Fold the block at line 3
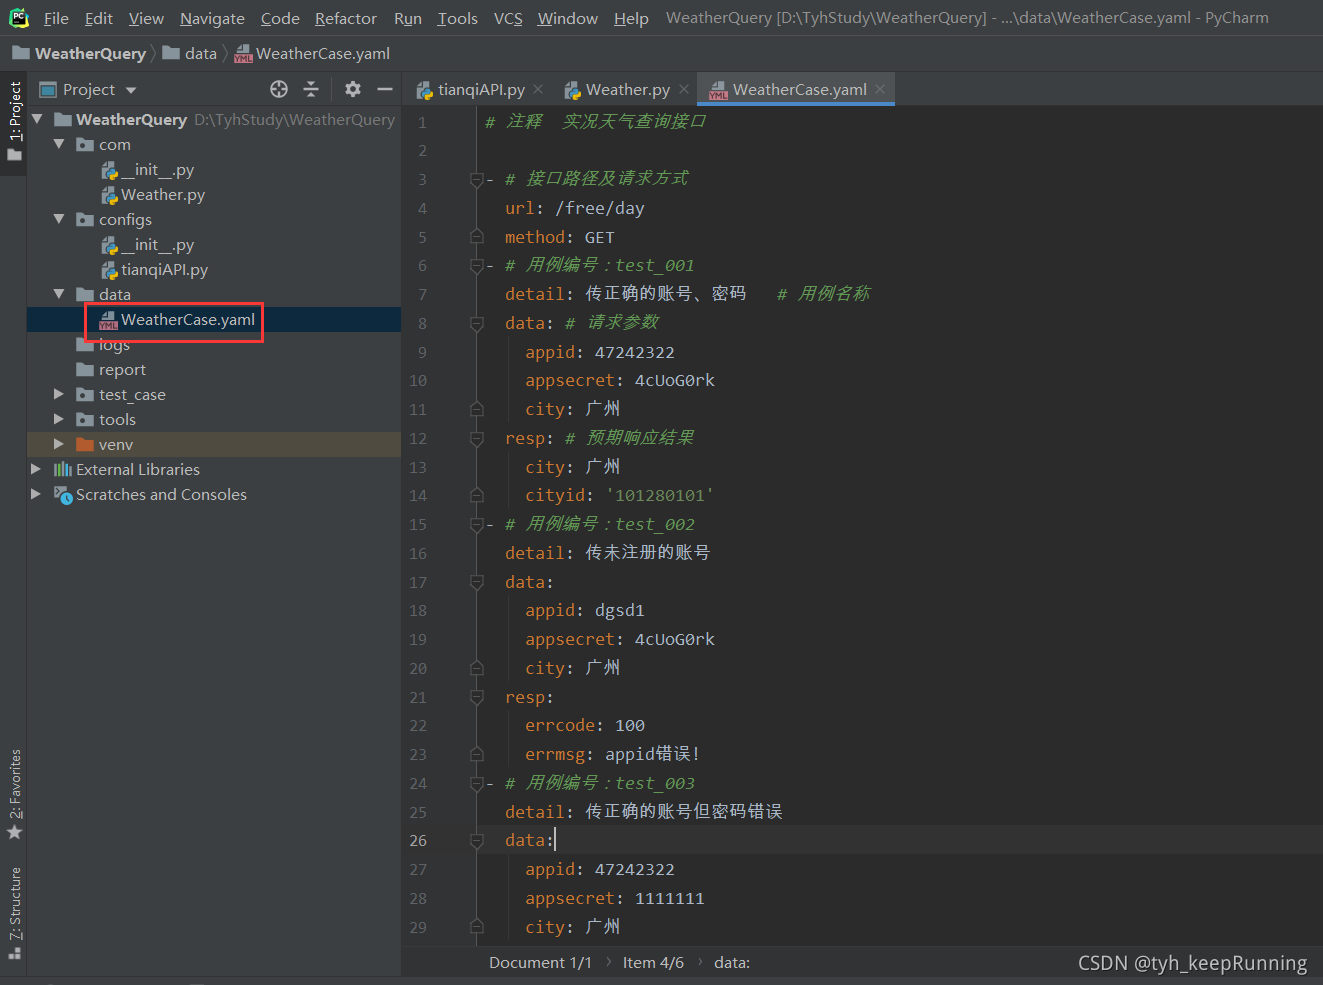 click(x=477, y=180)
